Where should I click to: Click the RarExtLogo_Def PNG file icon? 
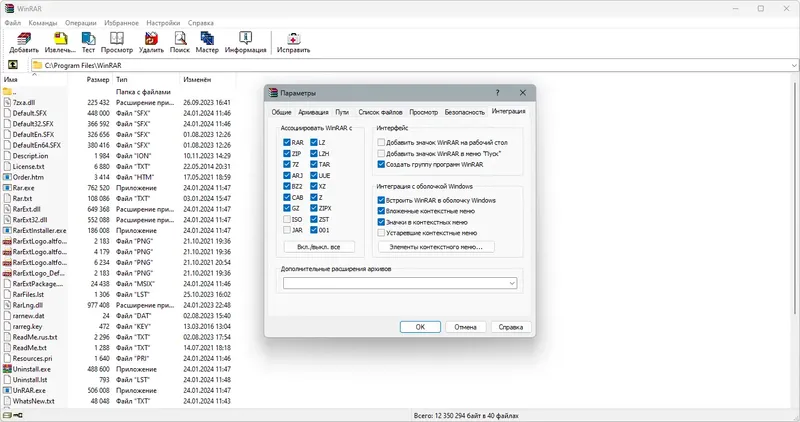(x=7, y=273)
